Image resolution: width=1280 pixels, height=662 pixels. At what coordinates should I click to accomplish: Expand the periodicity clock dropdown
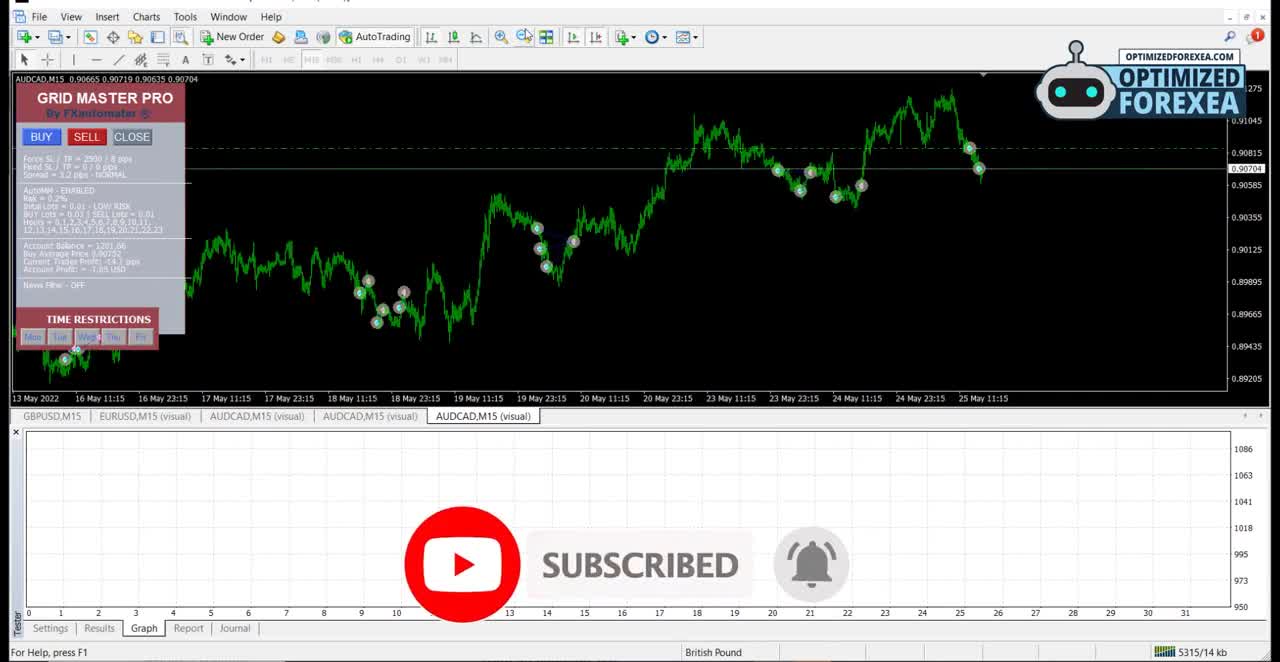point(665,38)
